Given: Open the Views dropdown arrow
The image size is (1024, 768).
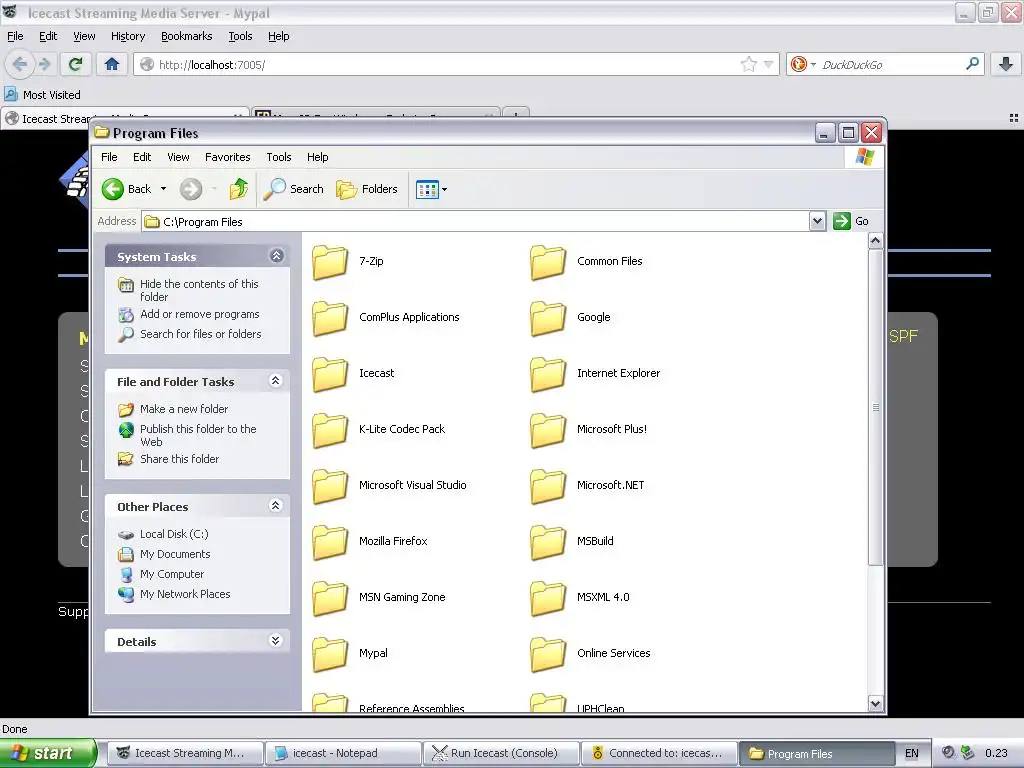Looking at the screenshot, I should [x=445, y=190].
